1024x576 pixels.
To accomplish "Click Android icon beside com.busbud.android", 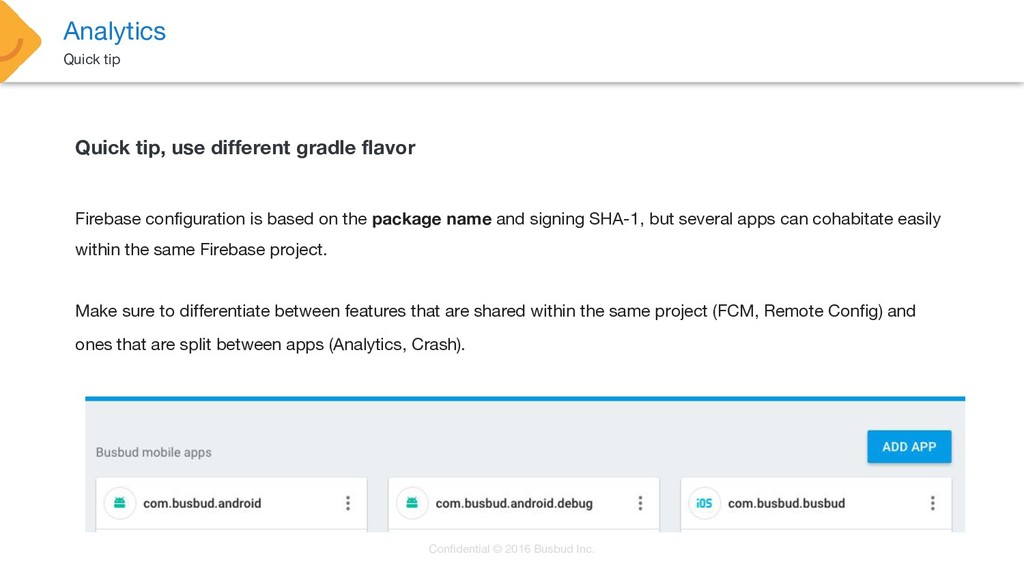I will [120, 503].
